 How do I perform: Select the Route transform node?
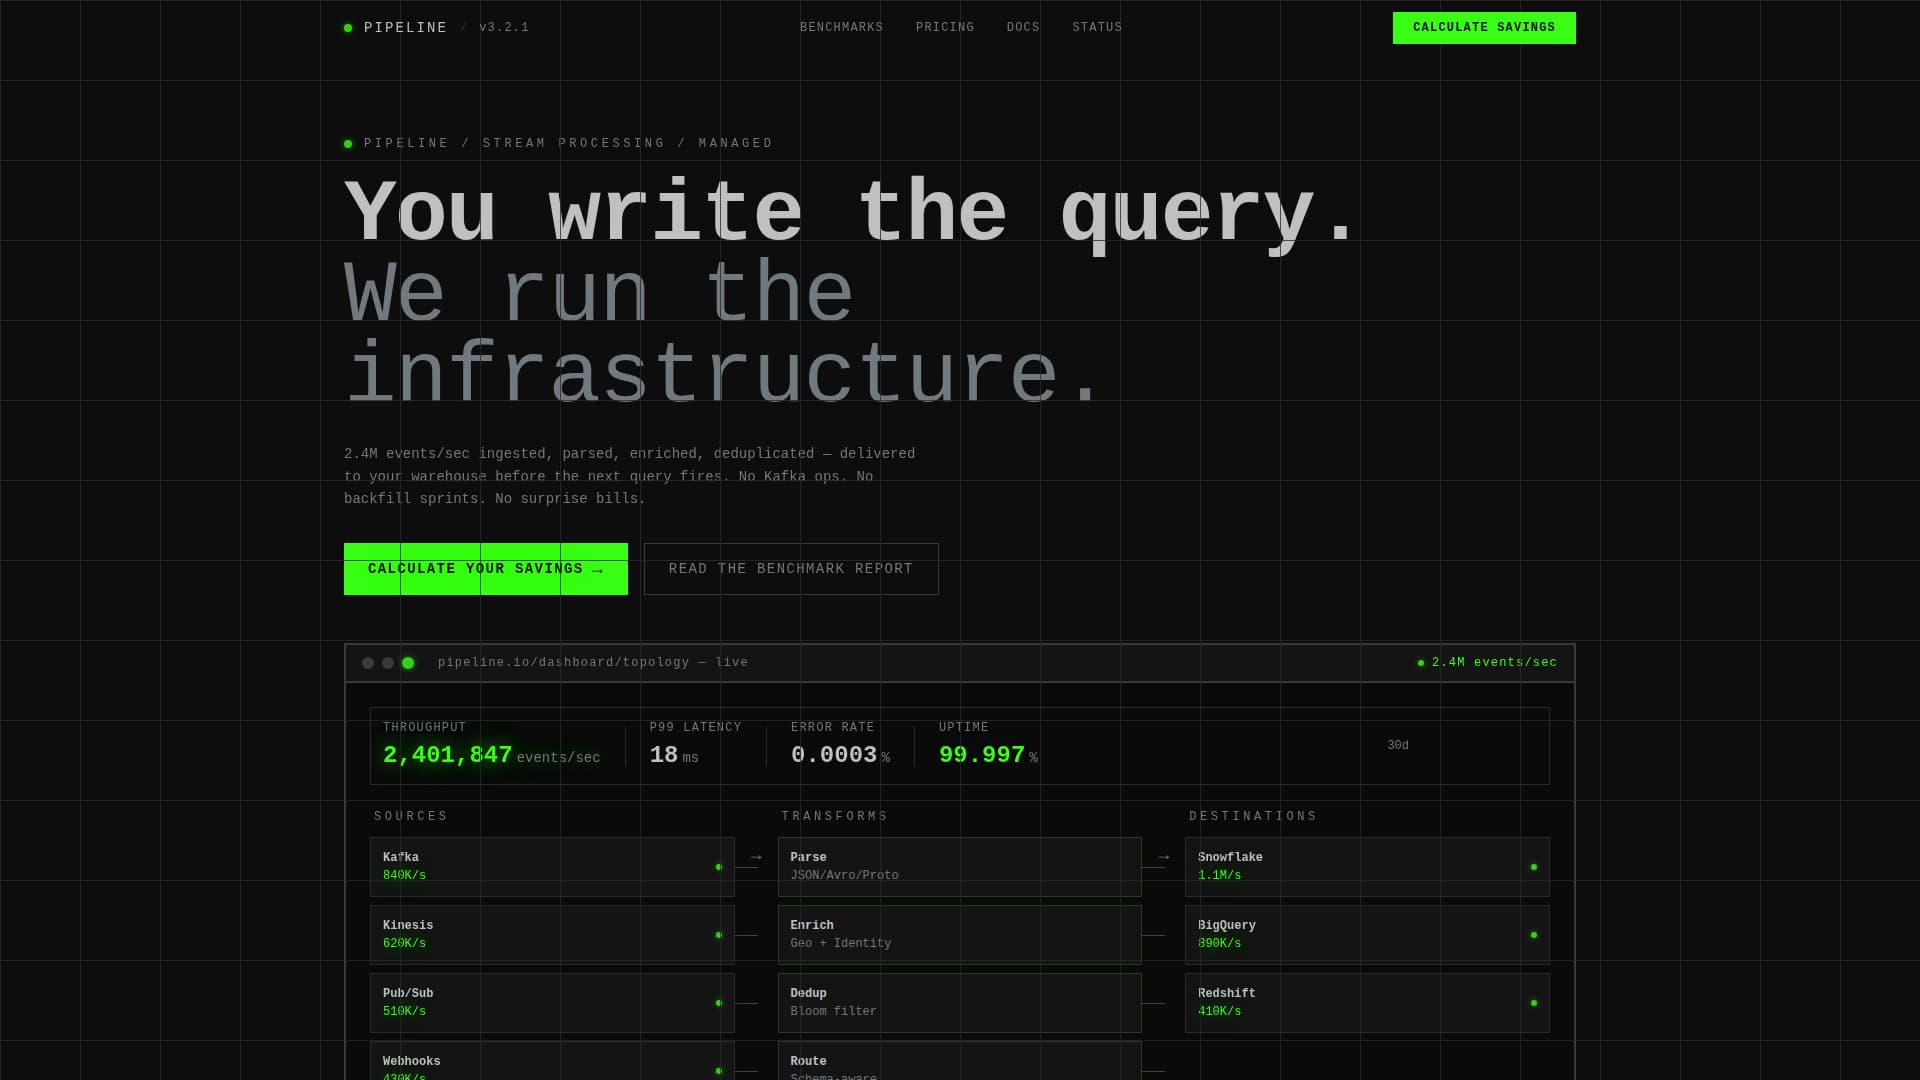[x=960, y=1061]
